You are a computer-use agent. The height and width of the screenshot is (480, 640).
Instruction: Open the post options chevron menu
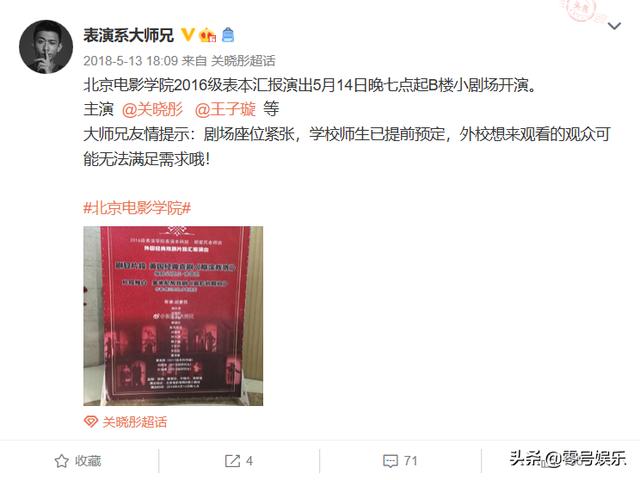(x=614, y=26)
